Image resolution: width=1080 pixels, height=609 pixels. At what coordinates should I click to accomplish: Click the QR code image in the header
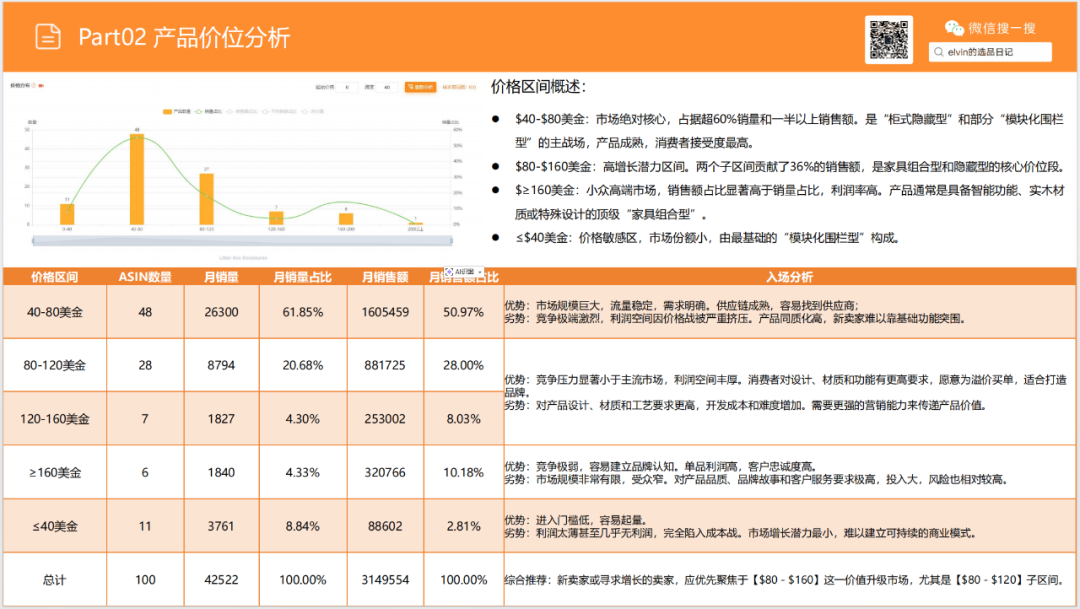tap(889, 39)
